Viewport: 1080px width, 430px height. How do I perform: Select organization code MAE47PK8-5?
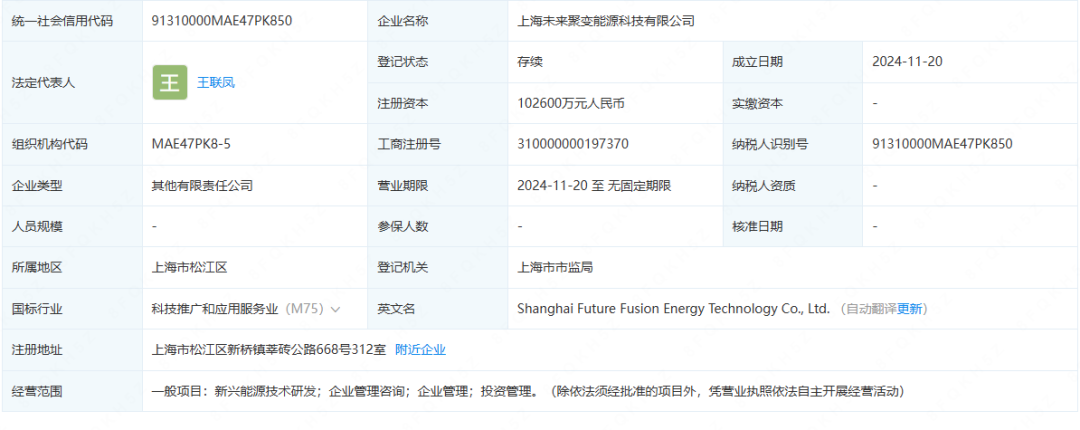191,144
